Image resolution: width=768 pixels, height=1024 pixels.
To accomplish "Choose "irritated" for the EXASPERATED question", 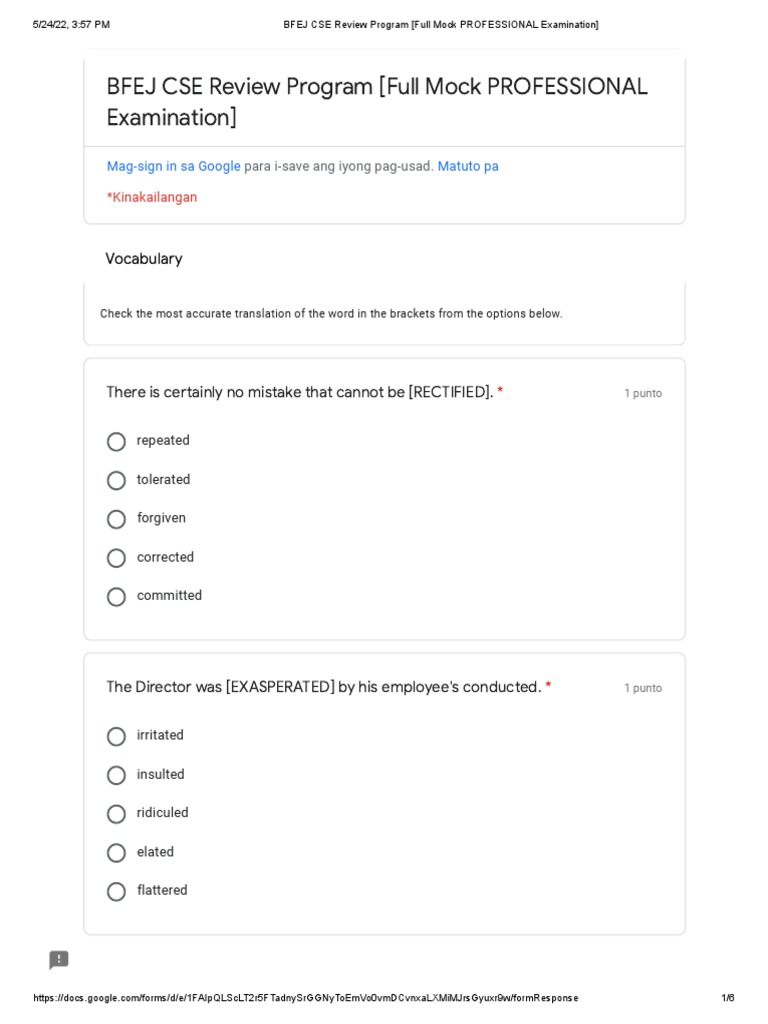I will [x=117, y=737].
